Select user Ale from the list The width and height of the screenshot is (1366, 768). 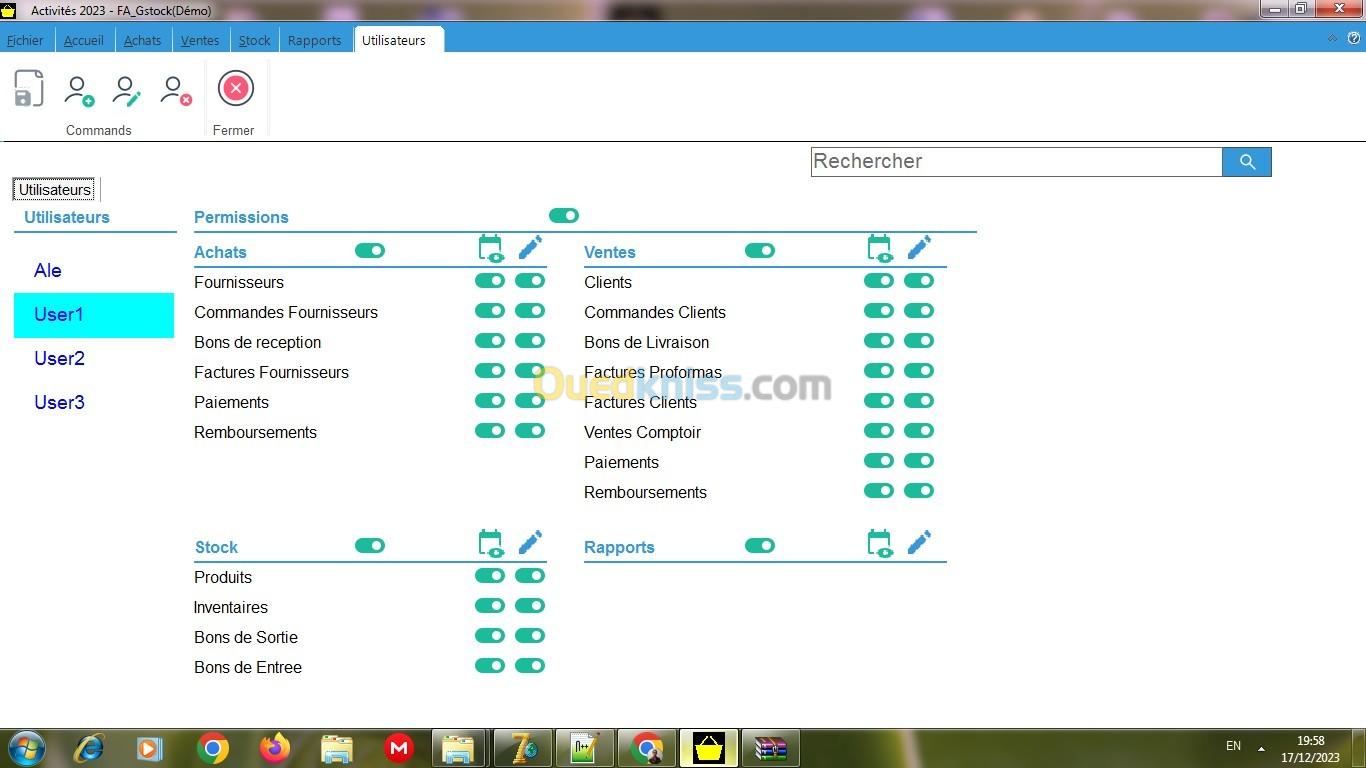pos(48,271)
